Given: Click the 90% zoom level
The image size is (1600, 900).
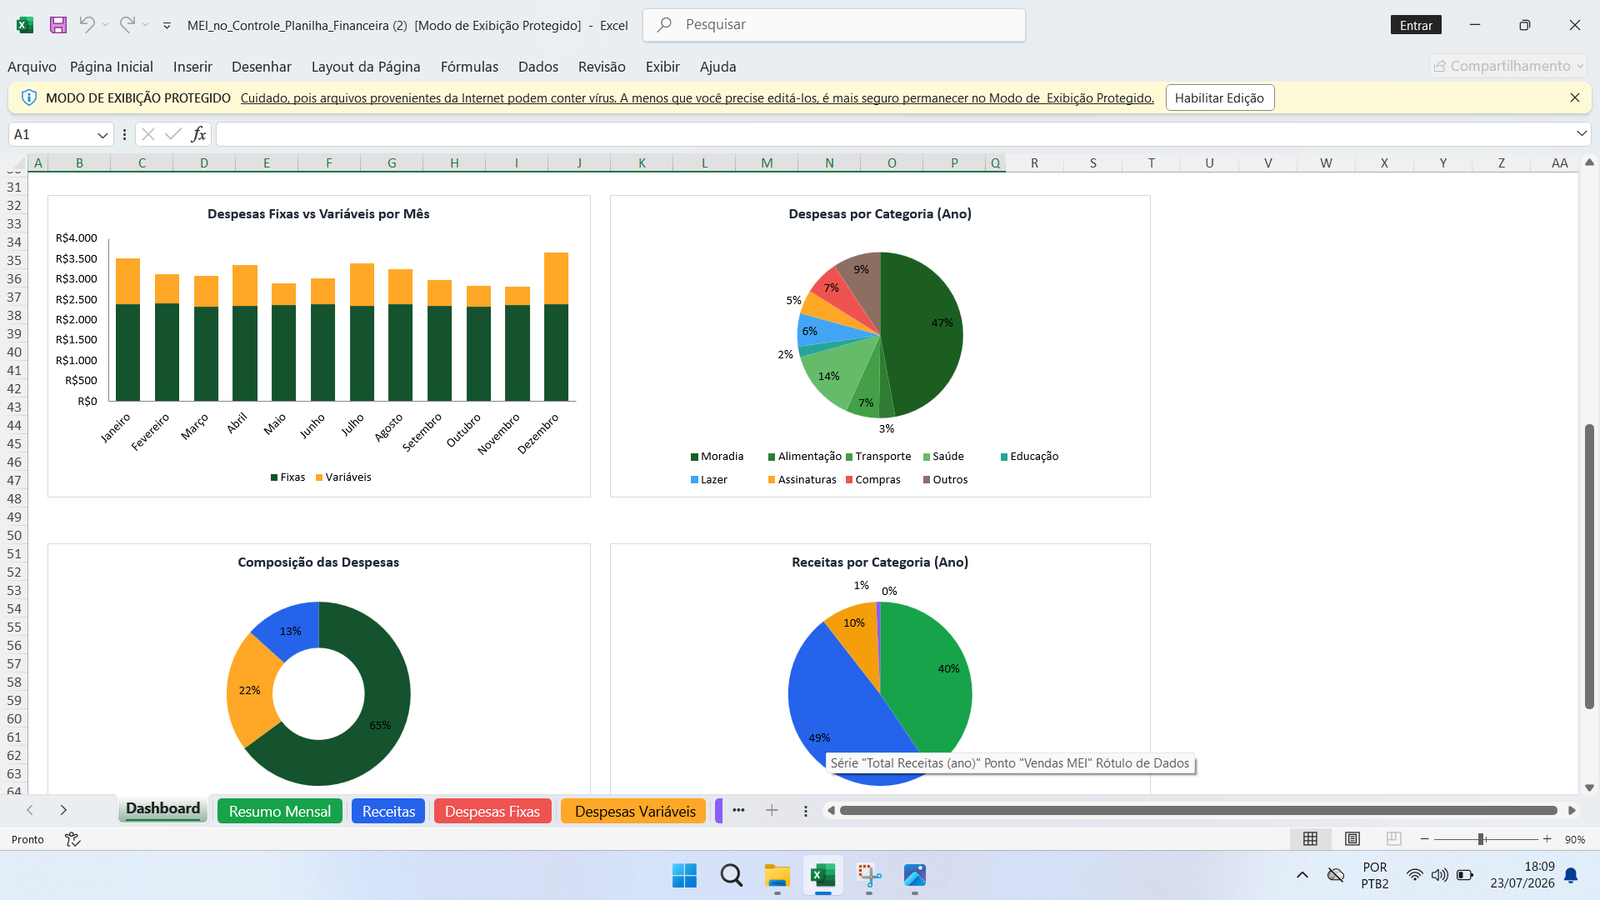Looking at the screenshot, I should [x=1575, y=840].
